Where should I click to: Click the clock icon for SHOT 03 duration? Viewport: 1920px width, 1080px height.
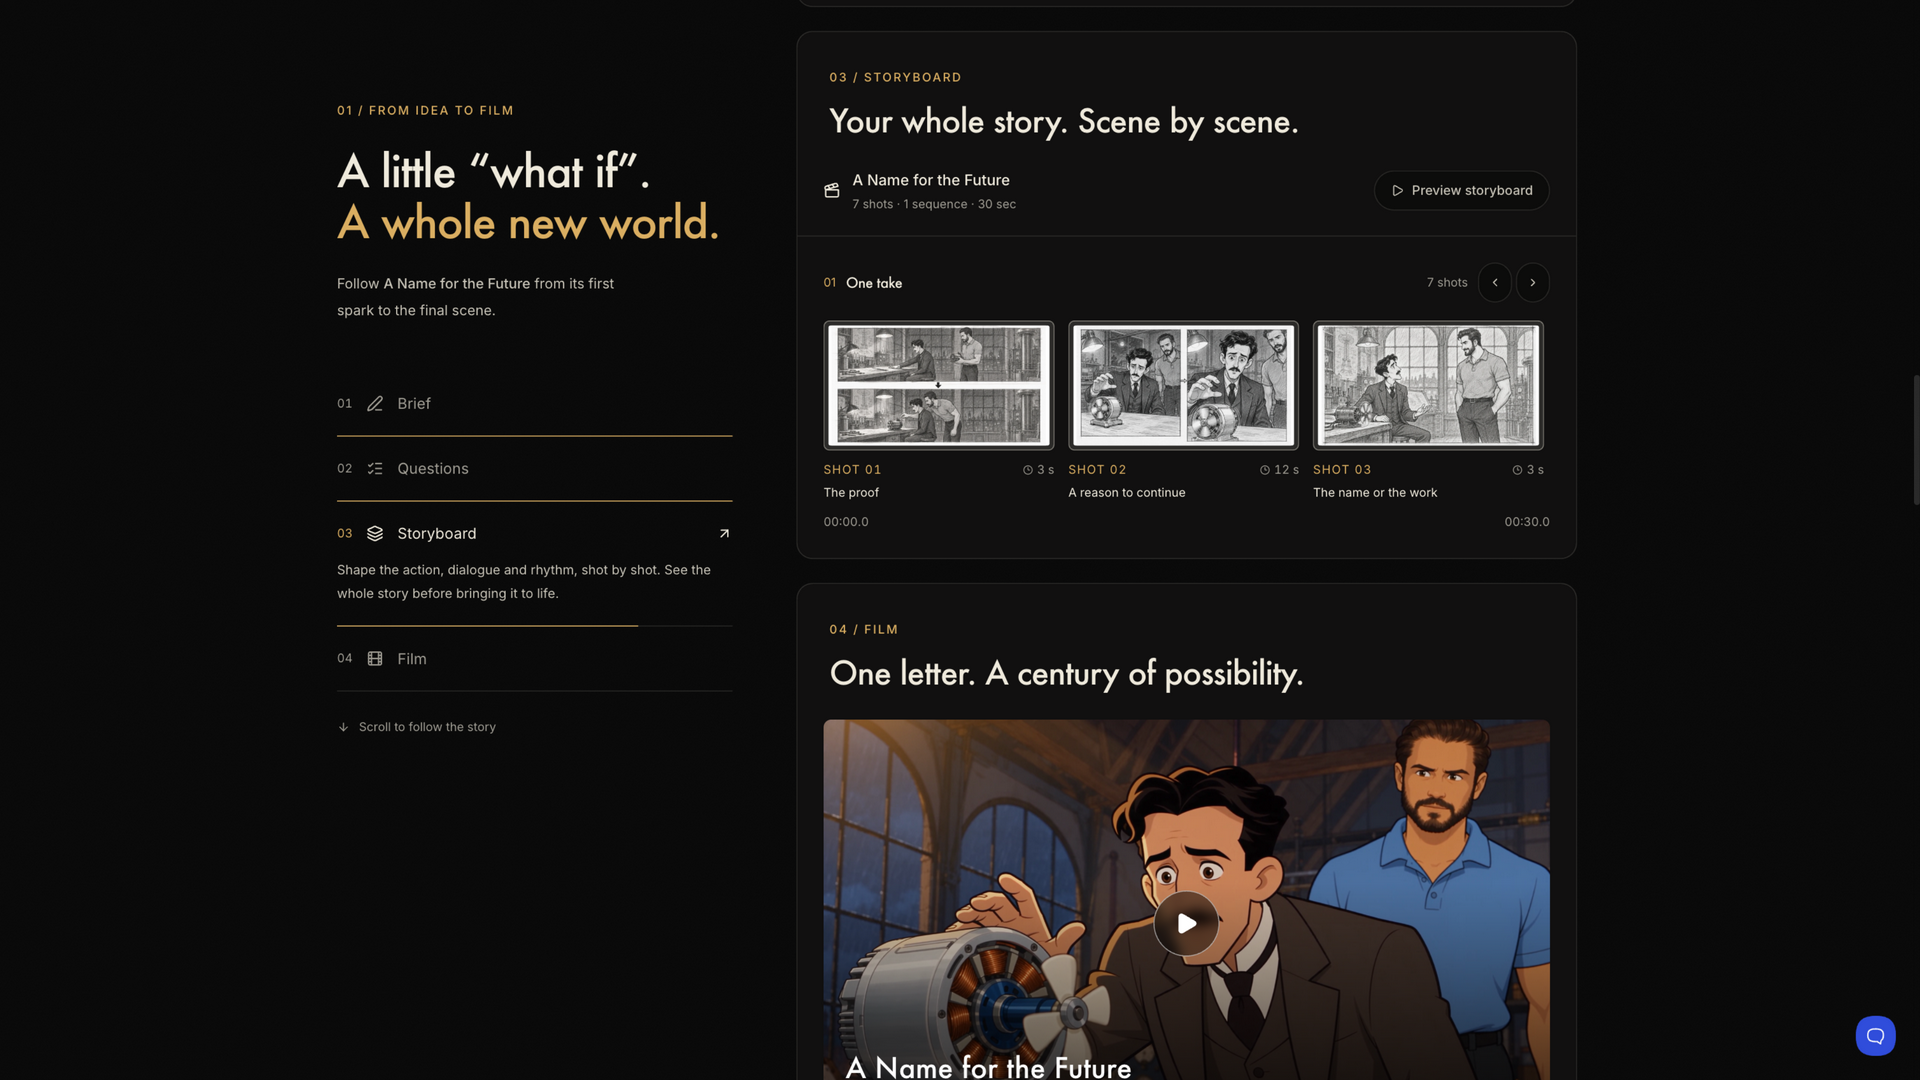coord(1517,470)
